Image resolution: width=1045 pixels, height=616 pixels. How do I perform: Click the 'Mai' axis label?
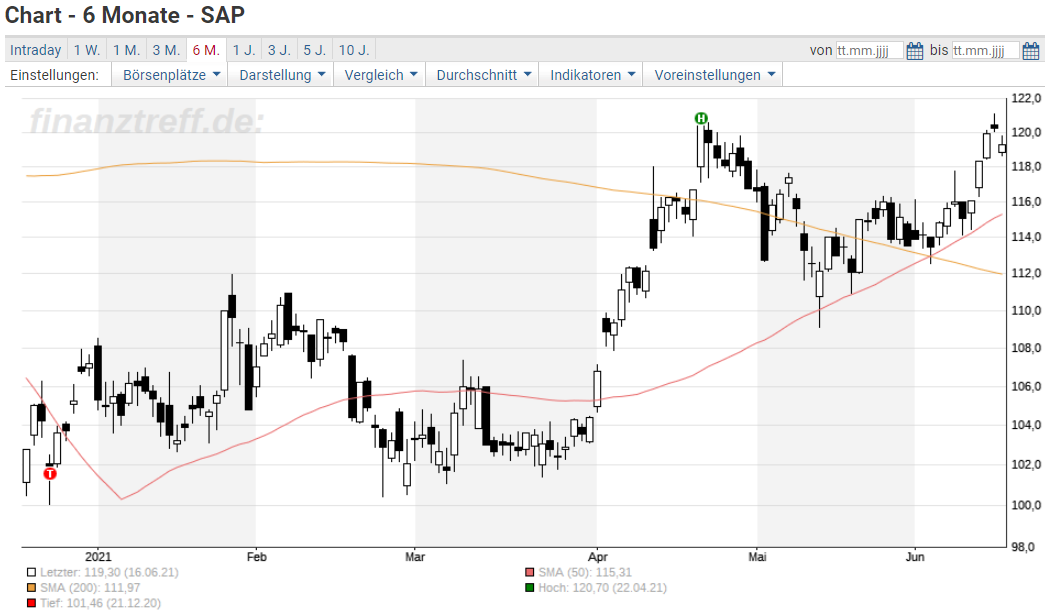click(757, 557)
